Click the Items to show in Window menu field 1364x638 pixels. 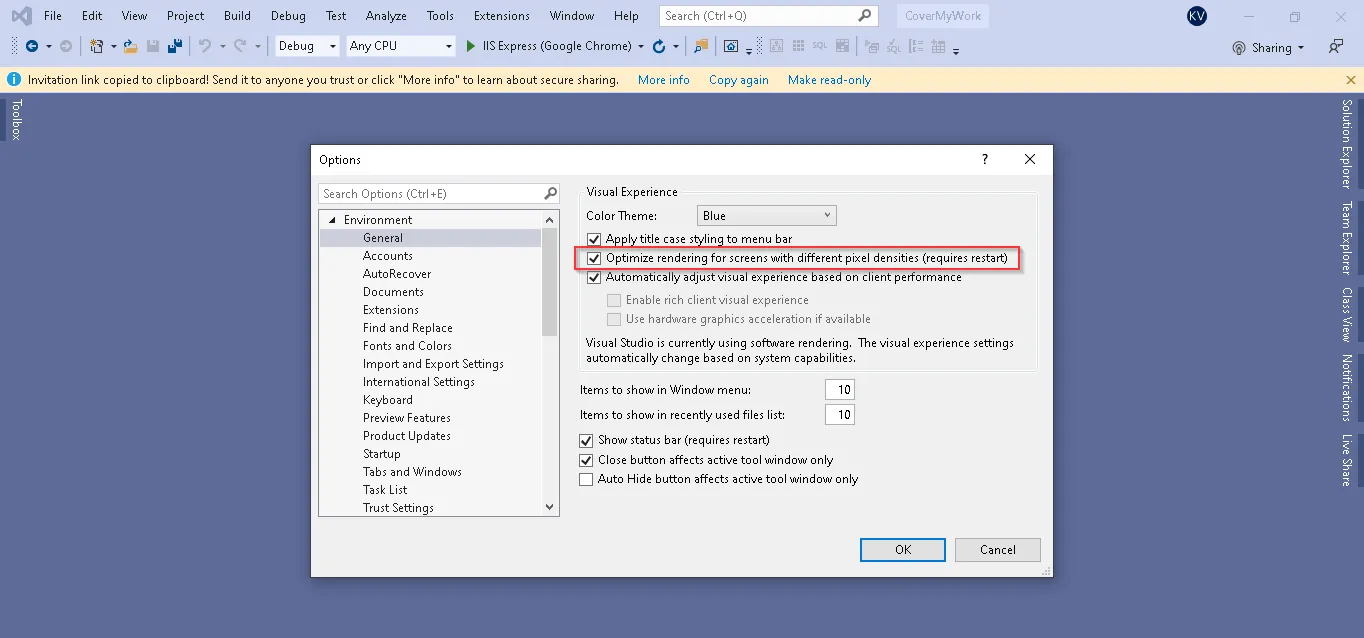pos(840,390)
